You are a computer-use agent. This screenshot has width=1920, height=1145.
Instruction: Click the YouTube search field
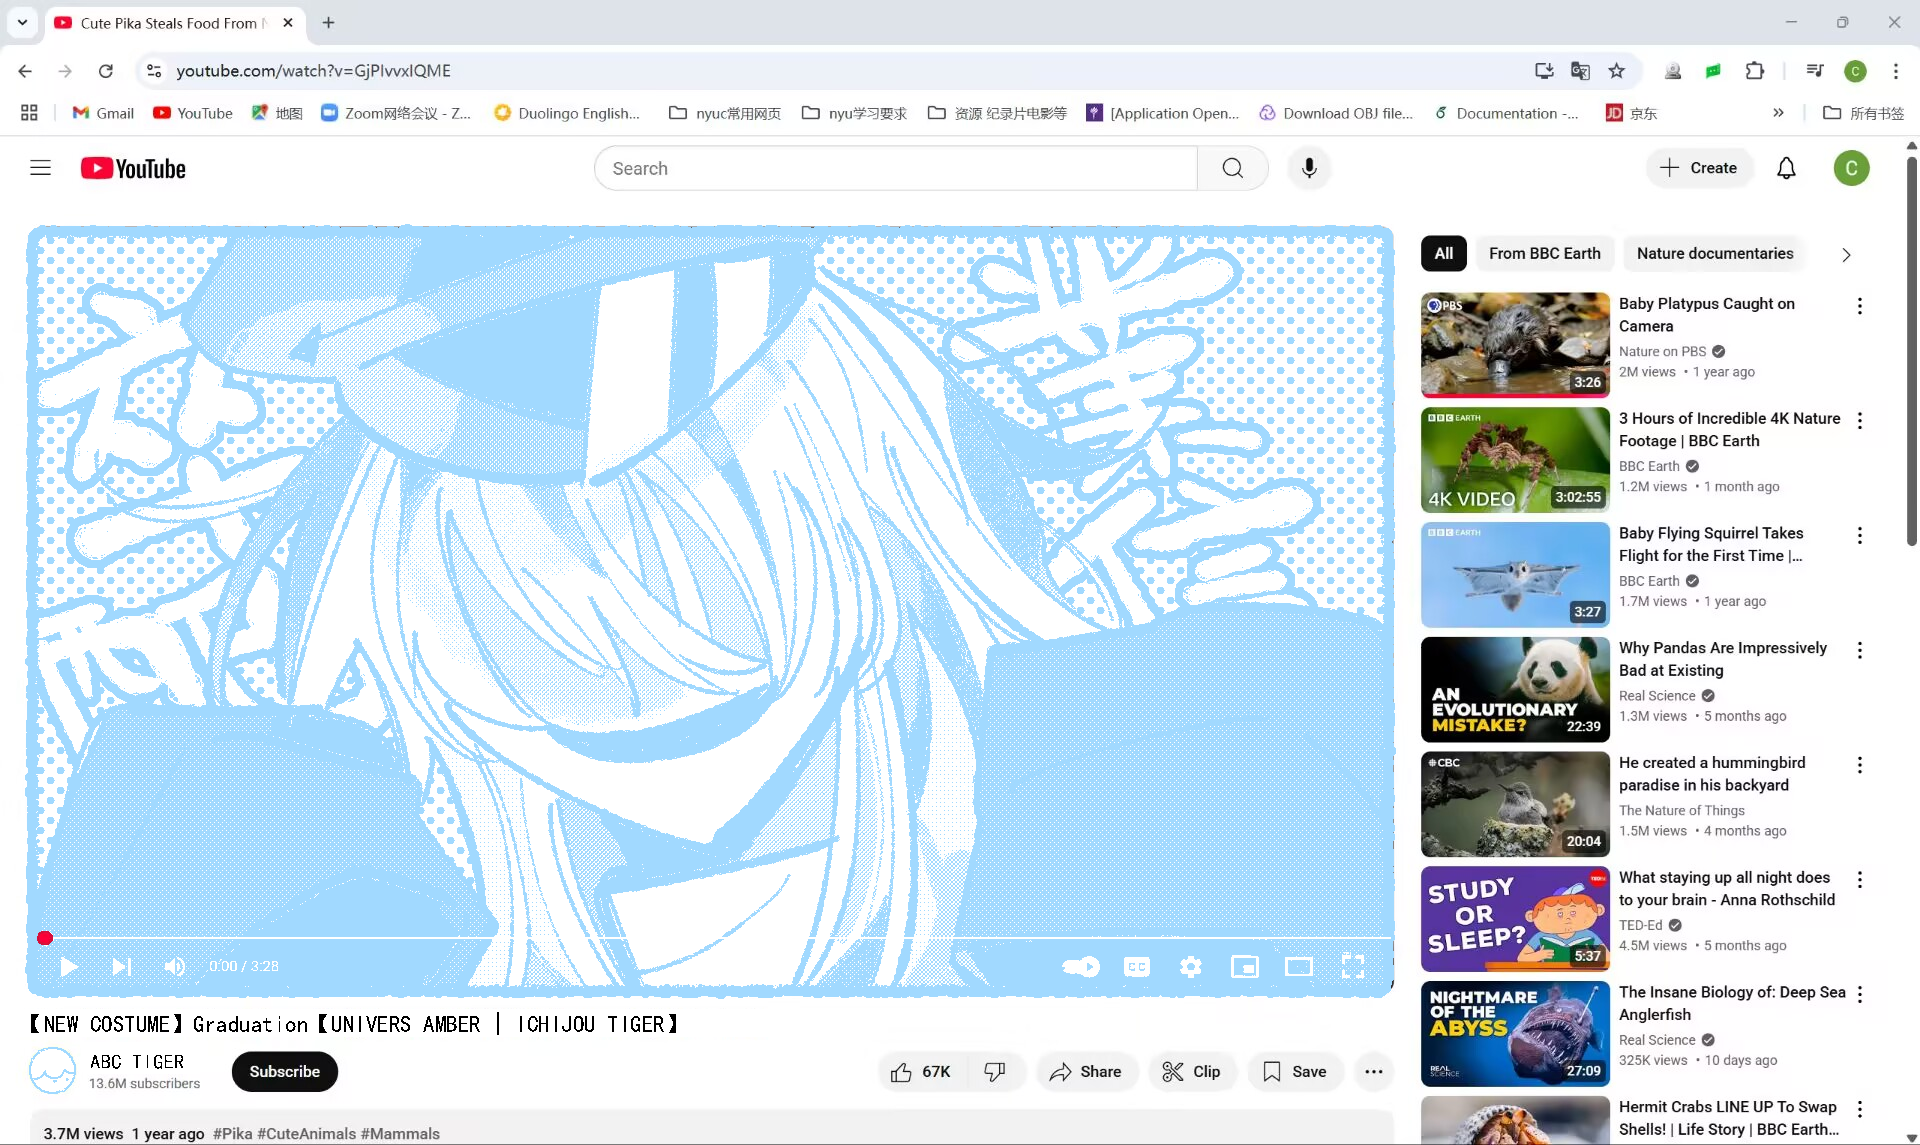895,168
